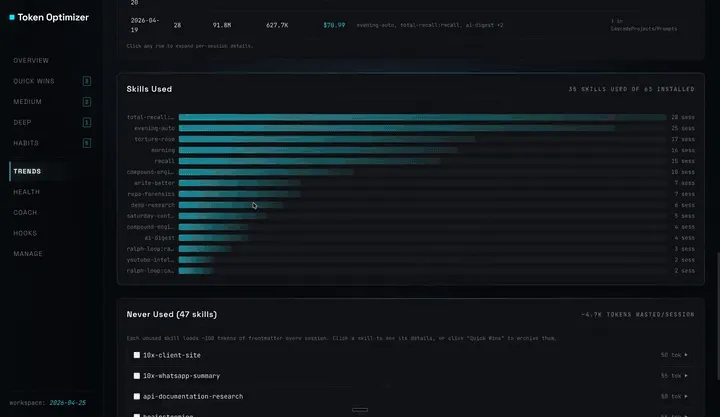Image resolution: width=720 pixels, height=417 pixels.
Task: Click the torture-room usage bar
Action: click(x=326, y=139)
